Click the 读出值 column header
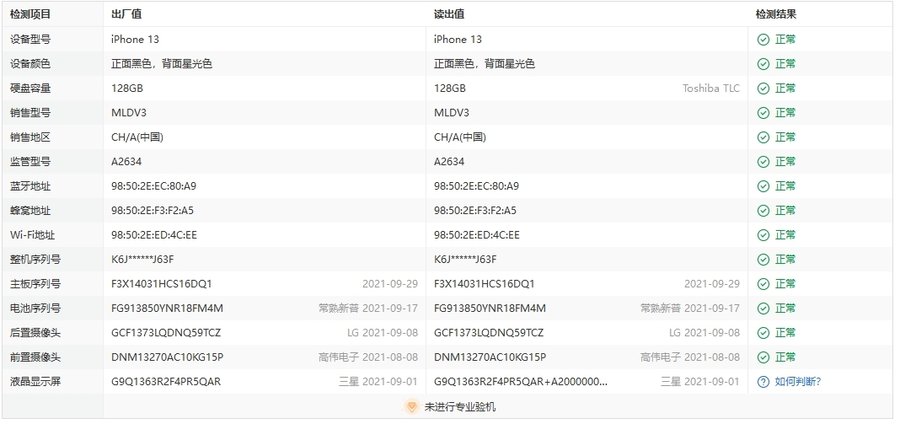 tap(449, 15)
